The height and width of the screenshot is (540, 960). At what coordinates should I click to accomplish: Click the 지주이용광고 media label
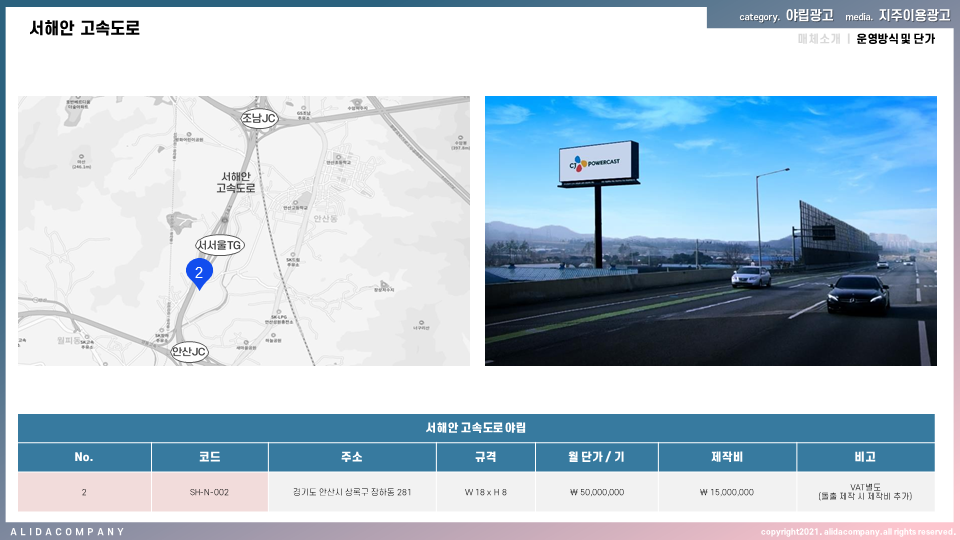914,16
